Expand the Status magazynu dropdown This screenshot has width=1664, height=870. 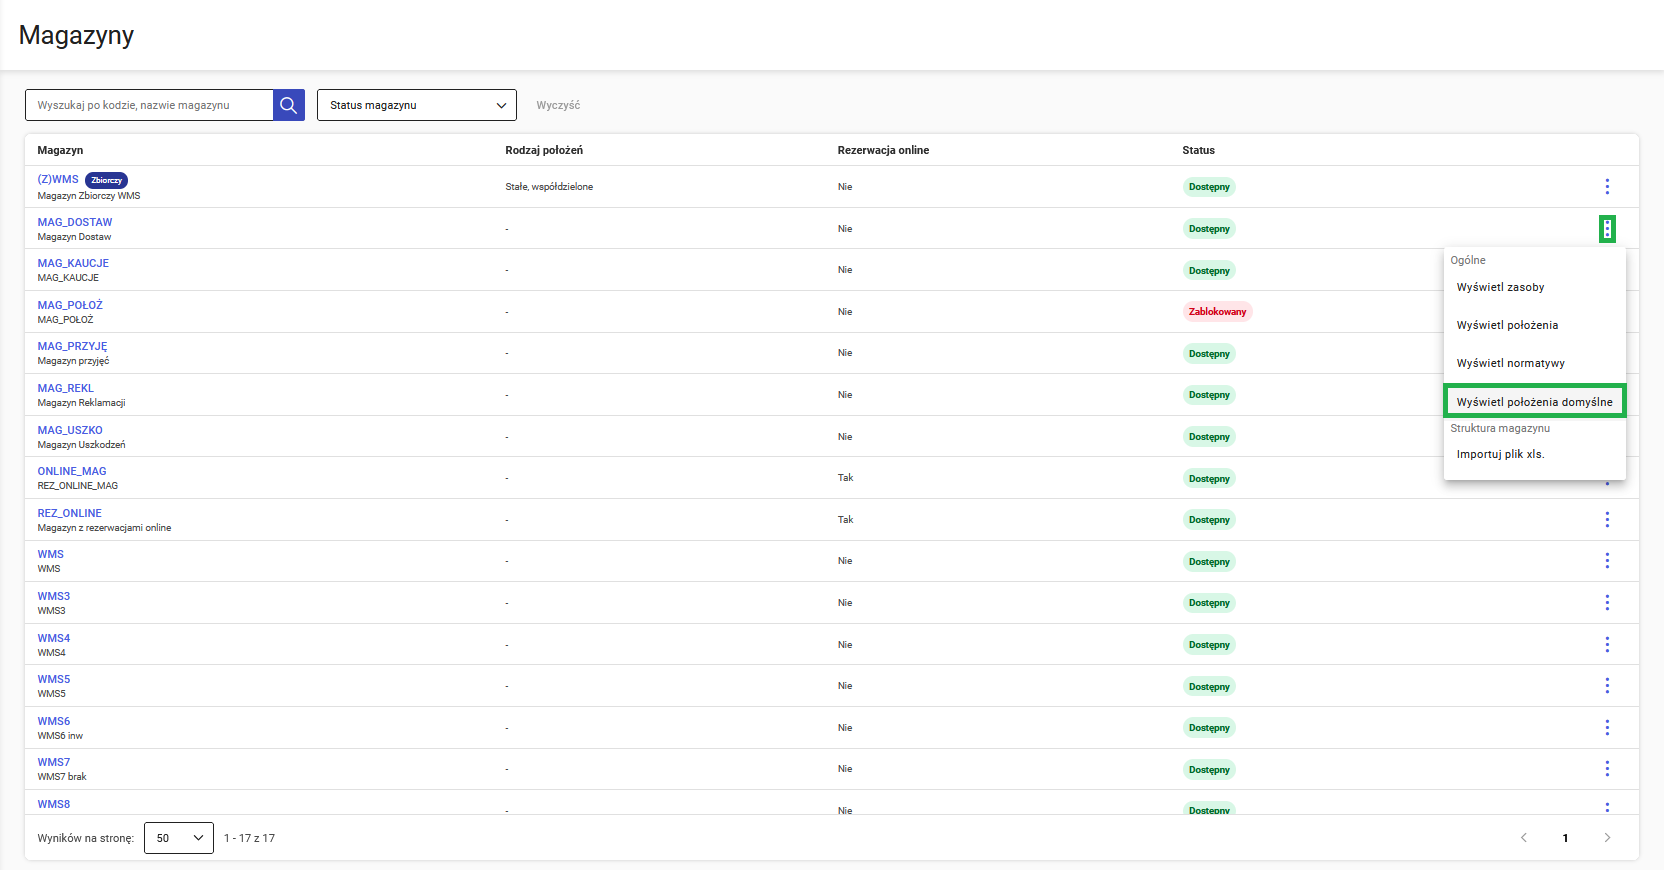[416, 105]
